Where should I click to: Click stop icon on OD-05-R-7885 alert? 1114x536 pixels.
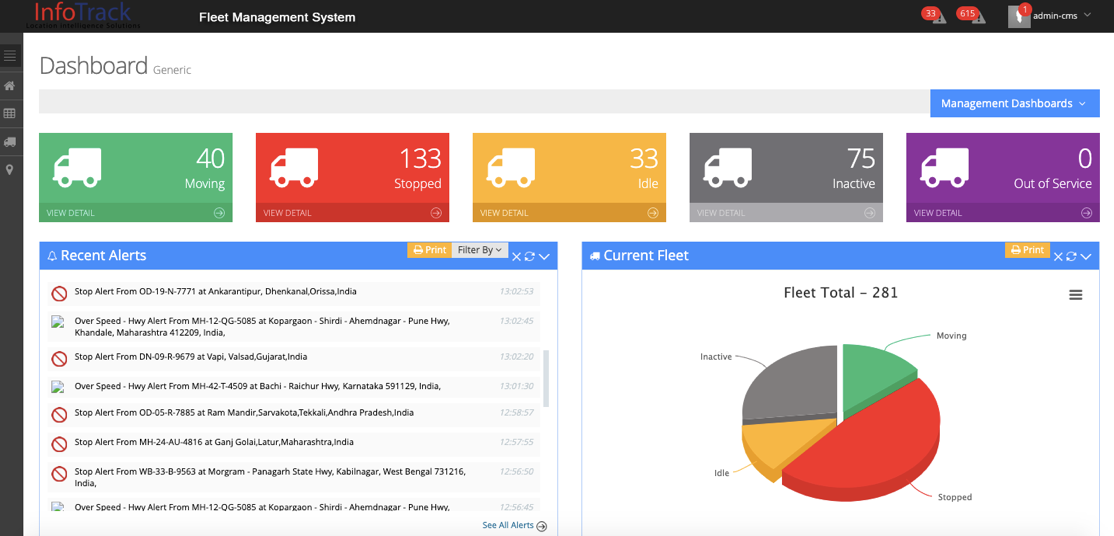(59, 414)
